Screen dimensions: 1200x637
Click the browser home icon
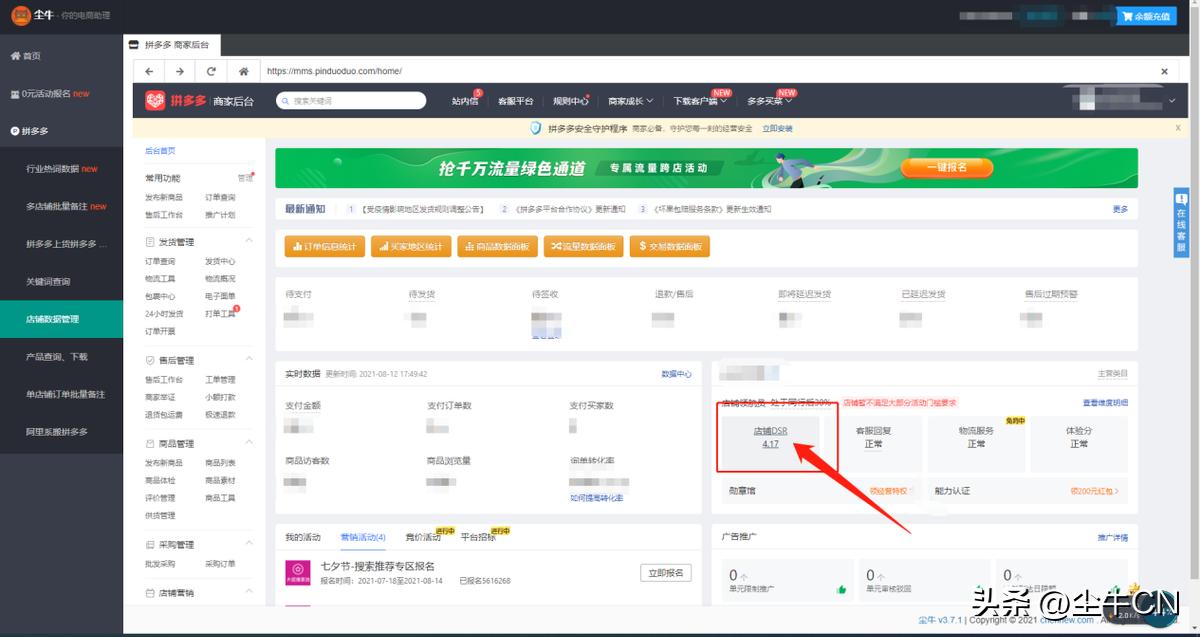coord(243,70)
